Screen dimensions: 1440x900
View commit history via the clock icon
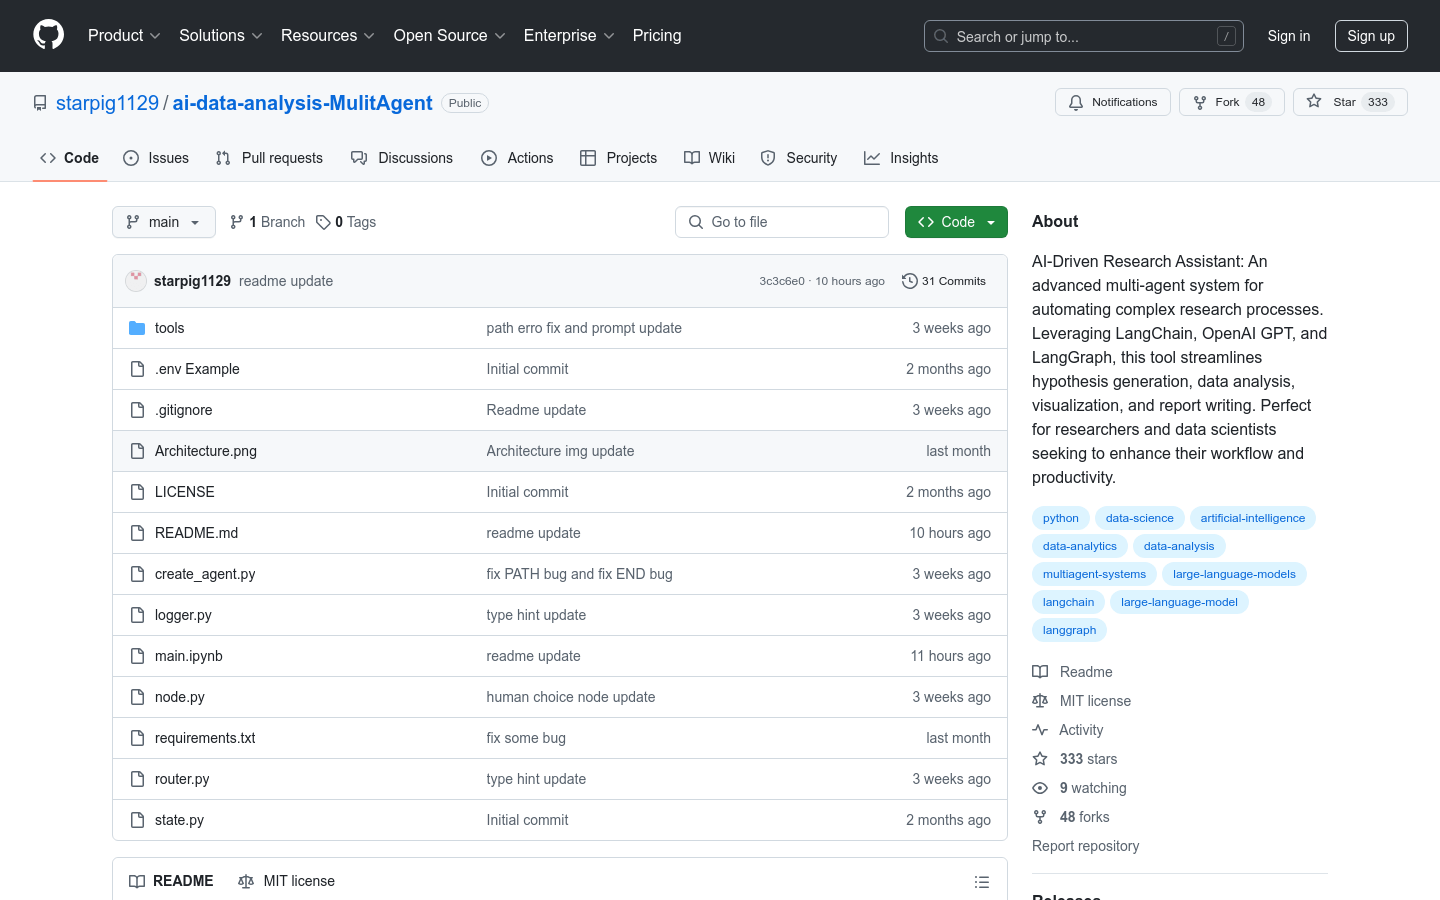[909, 281]
